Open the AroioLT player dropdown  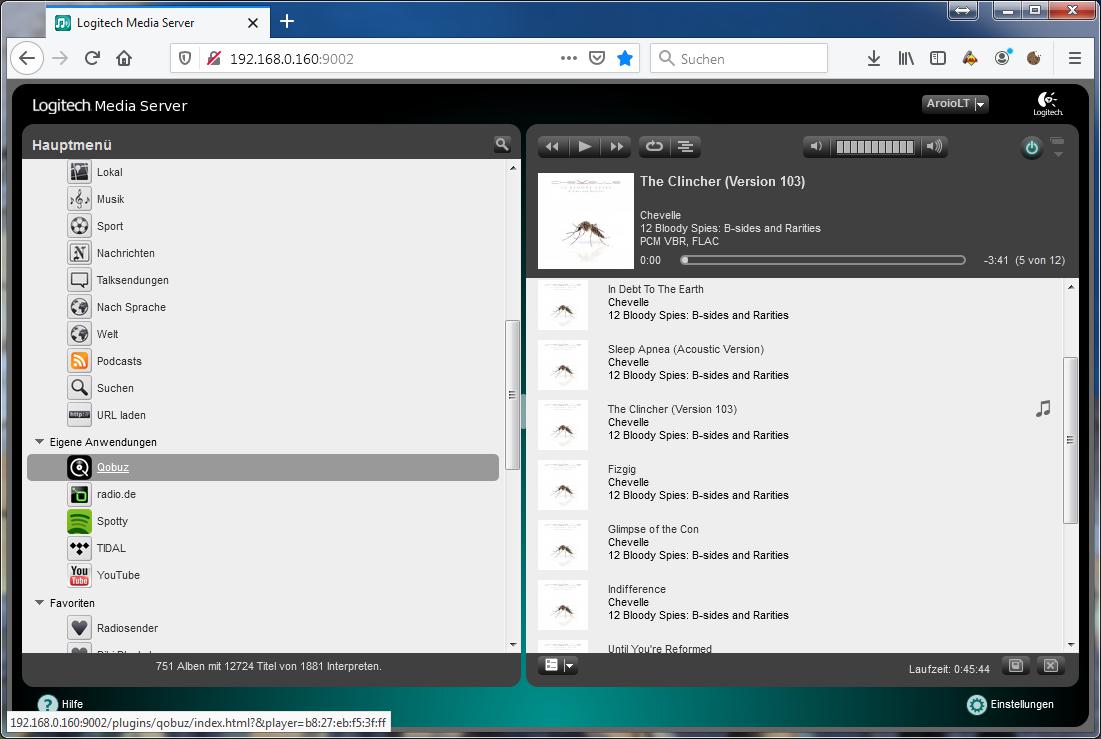(x=955, y=104)
